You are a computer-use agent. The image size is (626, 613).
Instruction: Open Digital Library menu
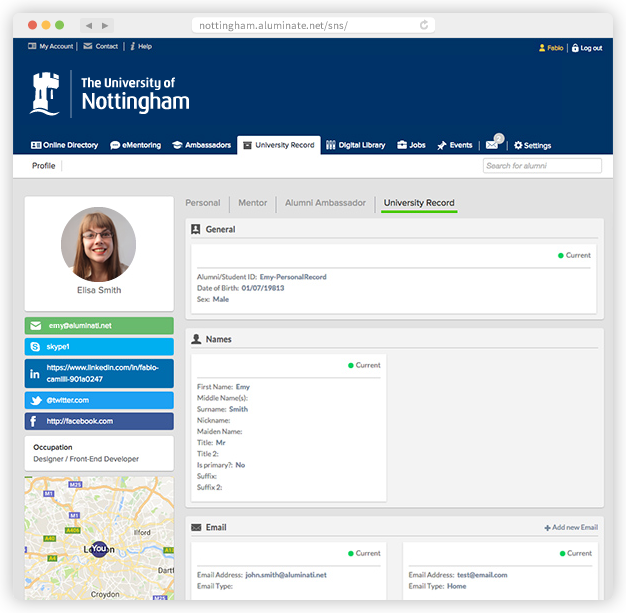point(355,145)
